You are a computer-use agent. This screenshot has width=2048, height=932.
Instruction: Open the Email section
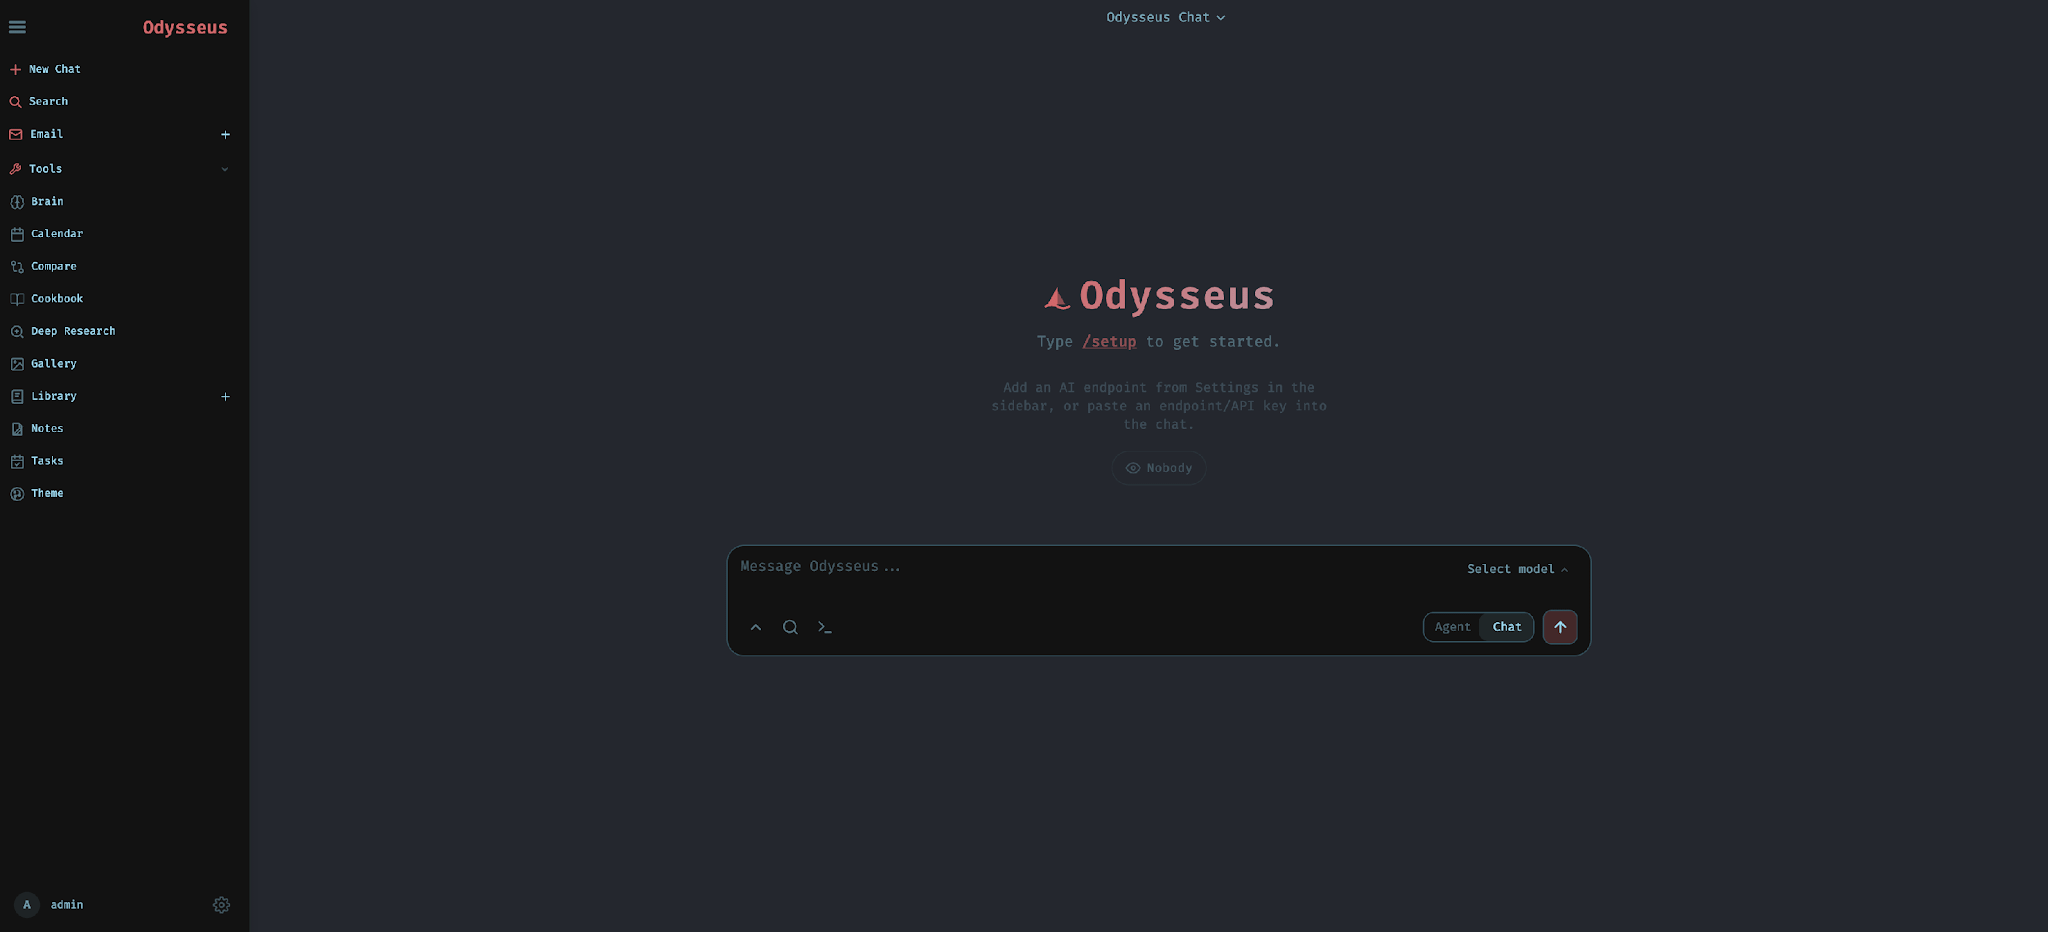click(47, 134)
